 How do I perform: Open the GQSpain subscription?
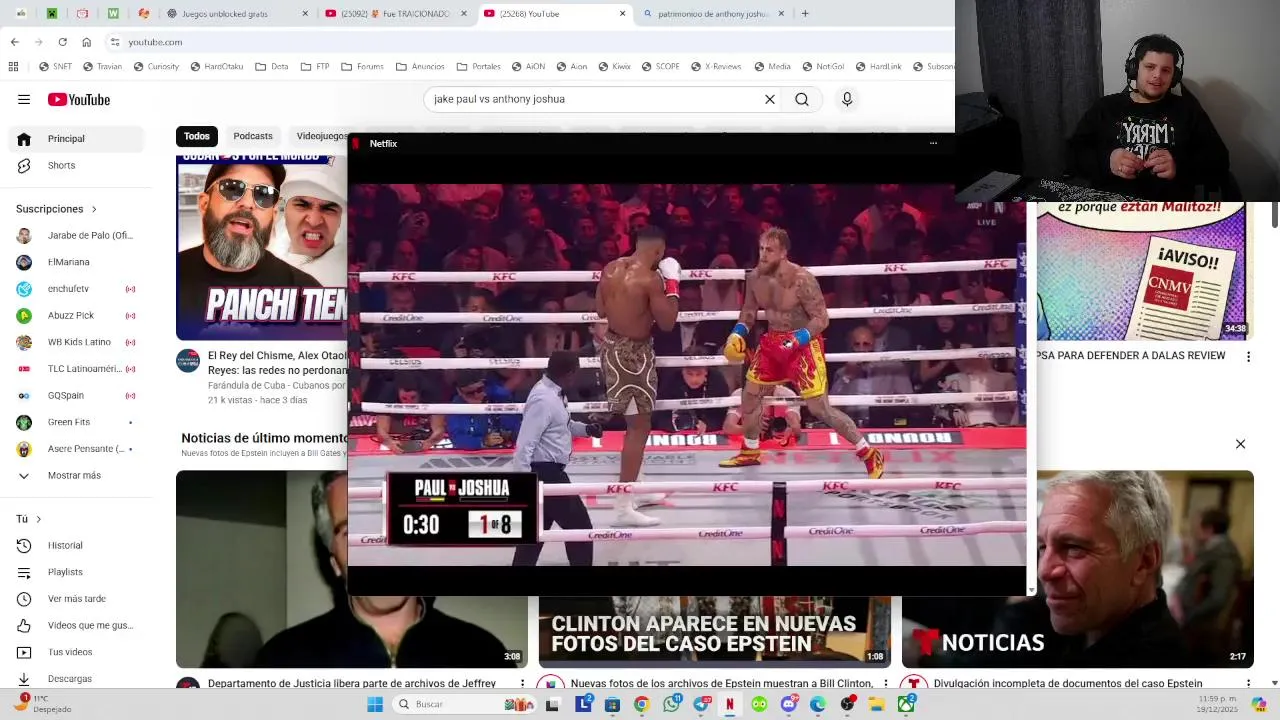pos(76,395)
